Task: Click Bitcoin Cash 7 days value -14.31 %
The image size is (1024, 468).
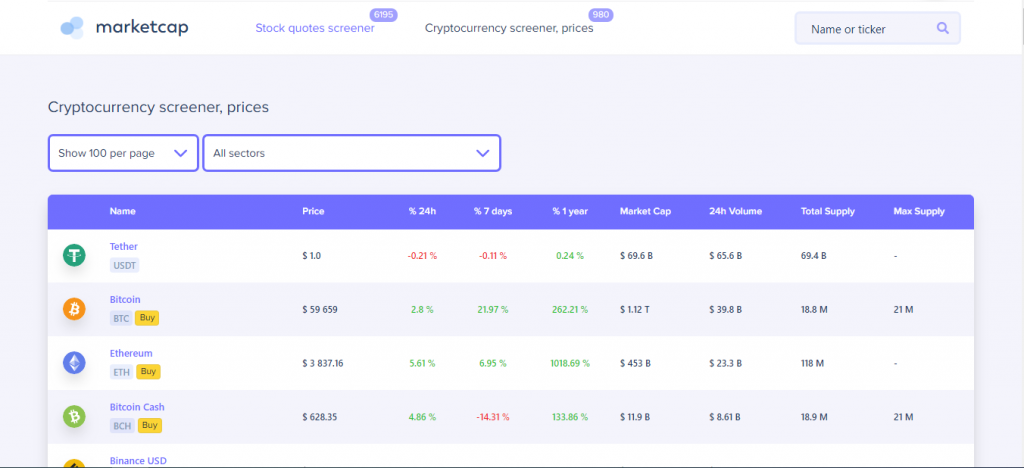Action: tap(493, 416)
